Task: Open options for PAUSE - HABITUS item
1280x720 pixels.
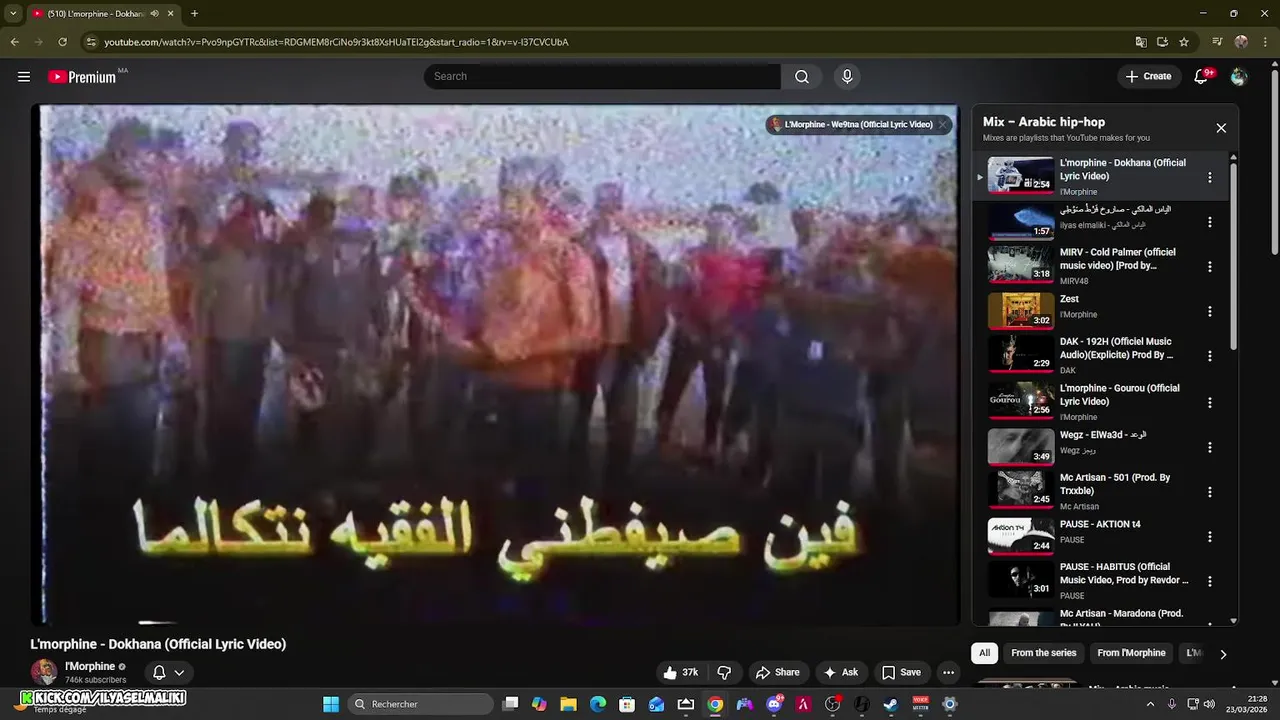Action: pyautogui.click(x=1210, y=581)
